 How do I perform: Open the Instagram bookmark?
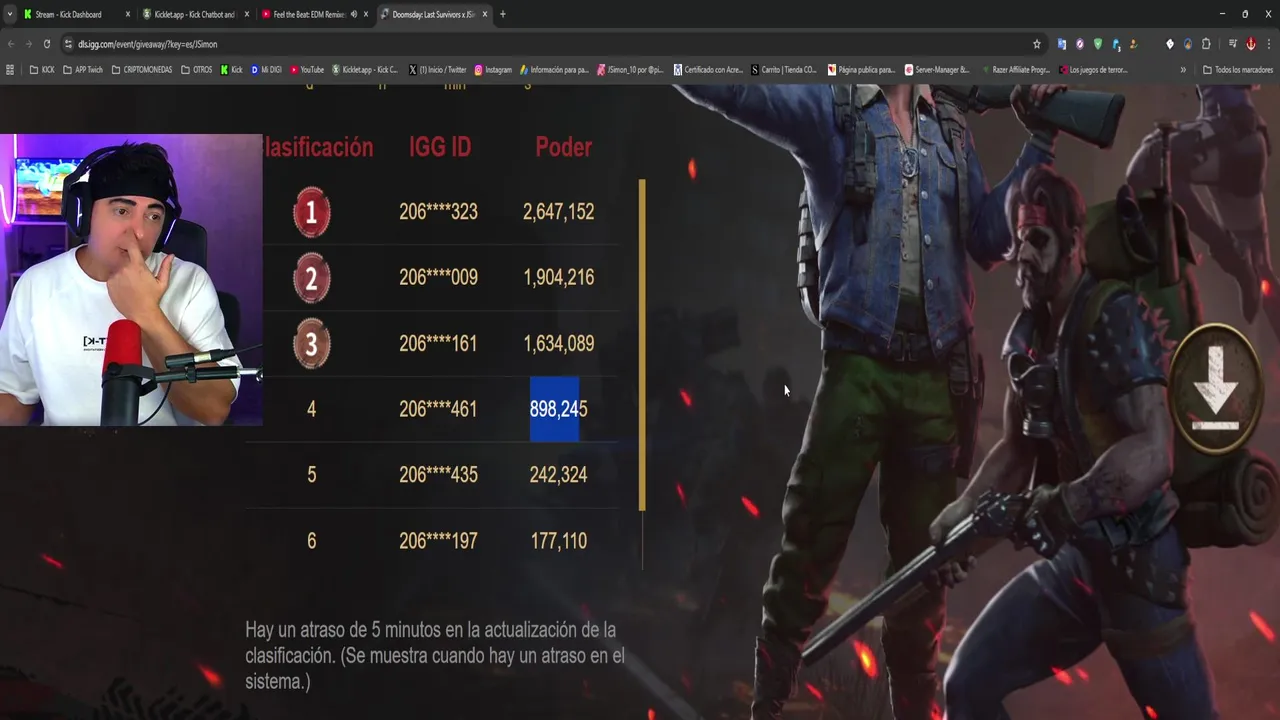coord(493,70)
